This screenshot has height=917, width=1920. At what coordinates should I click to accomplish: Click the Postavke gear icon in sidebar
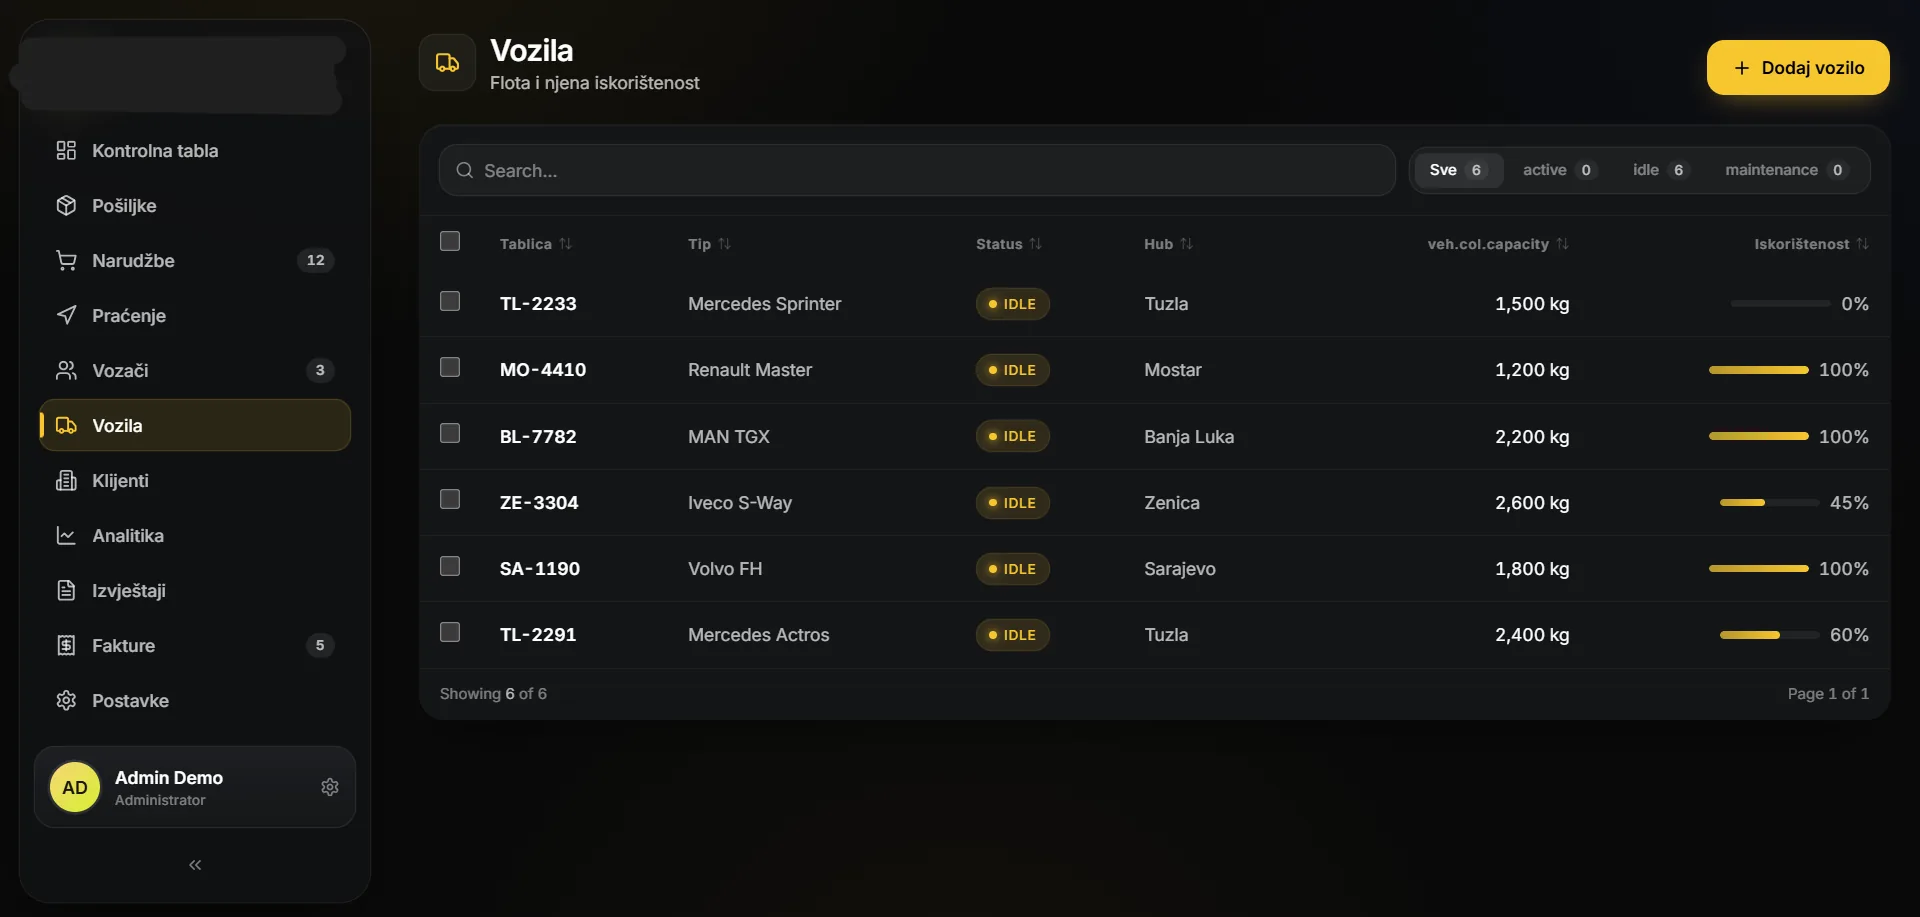click(x=66, y=700)
